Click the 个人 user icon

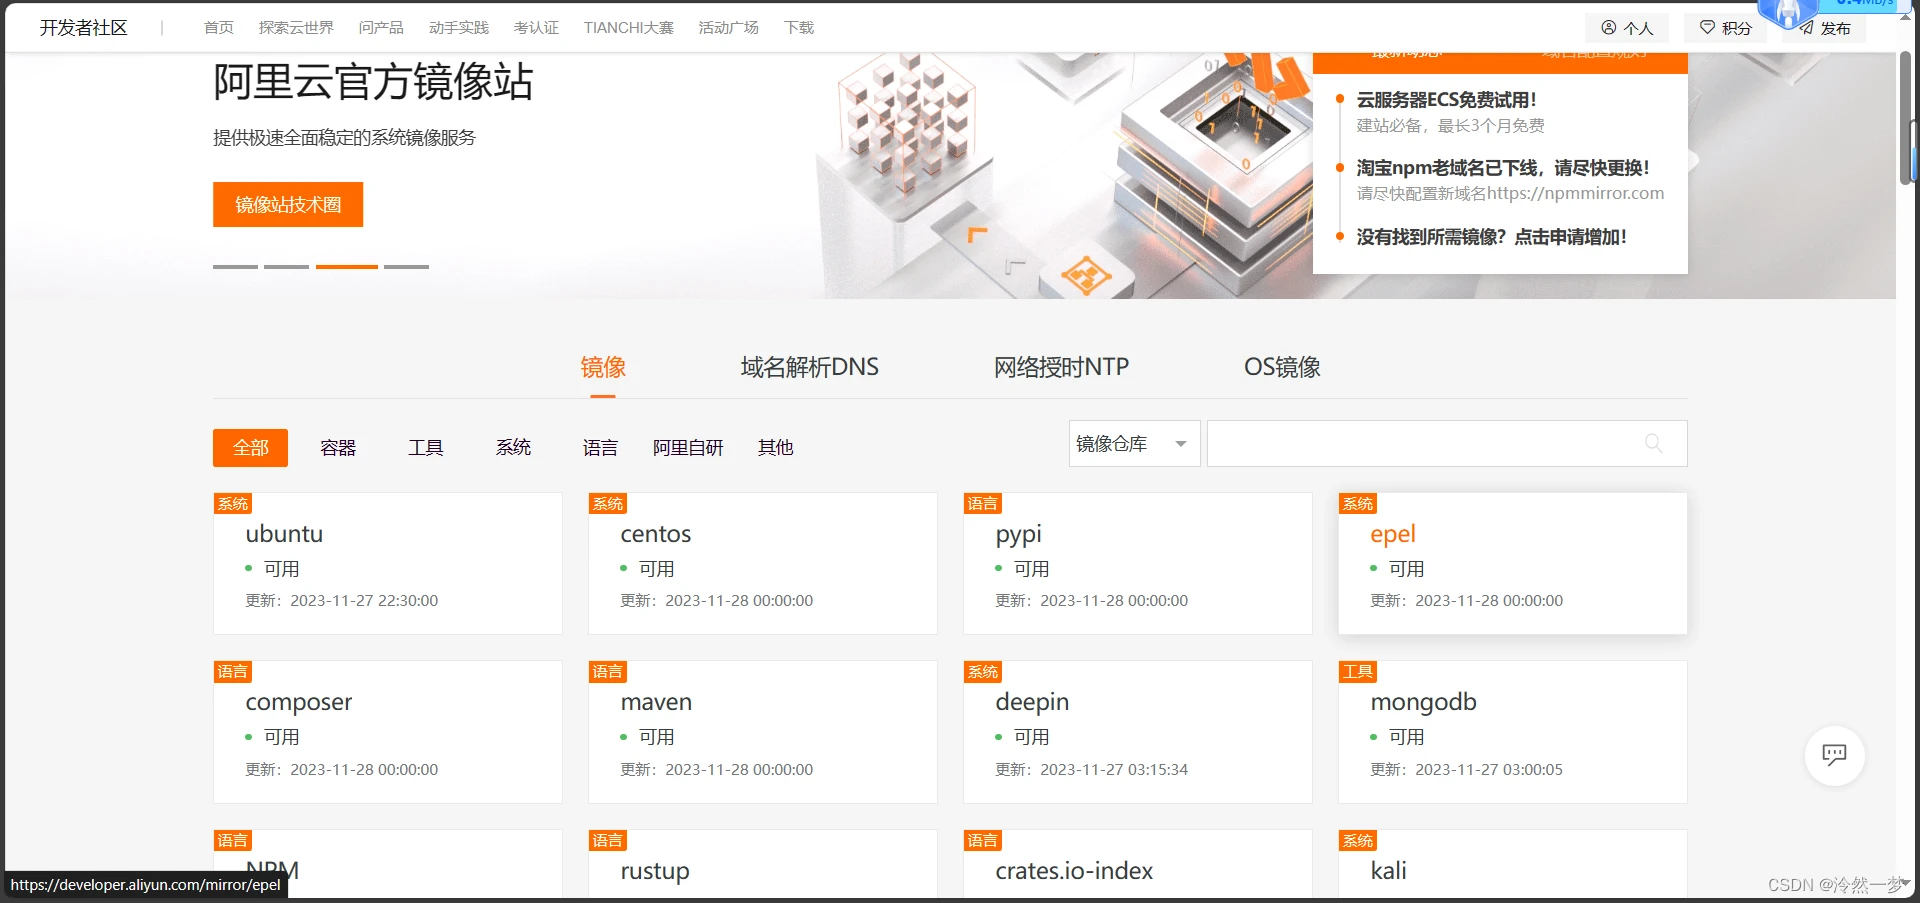(x=1609, y=28)
